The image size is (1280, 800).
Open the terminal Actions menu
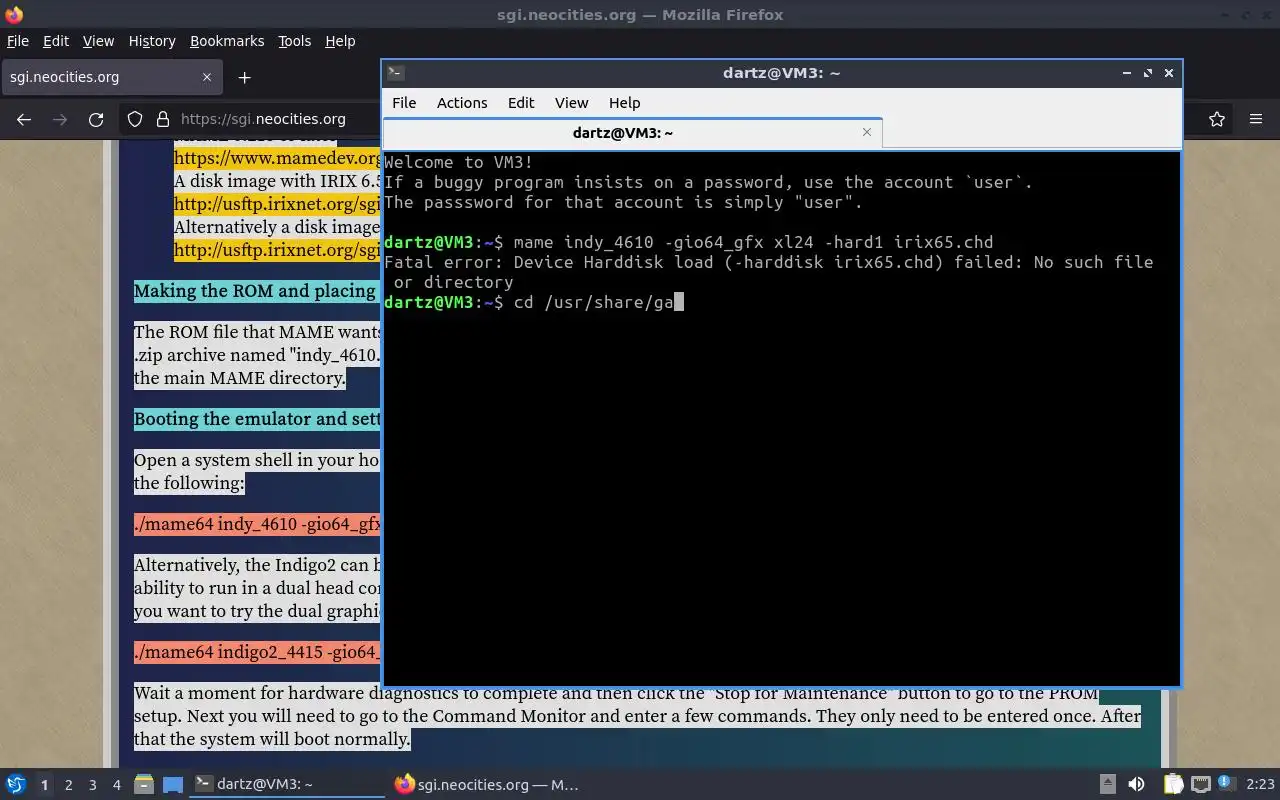[x=462, y=103]
